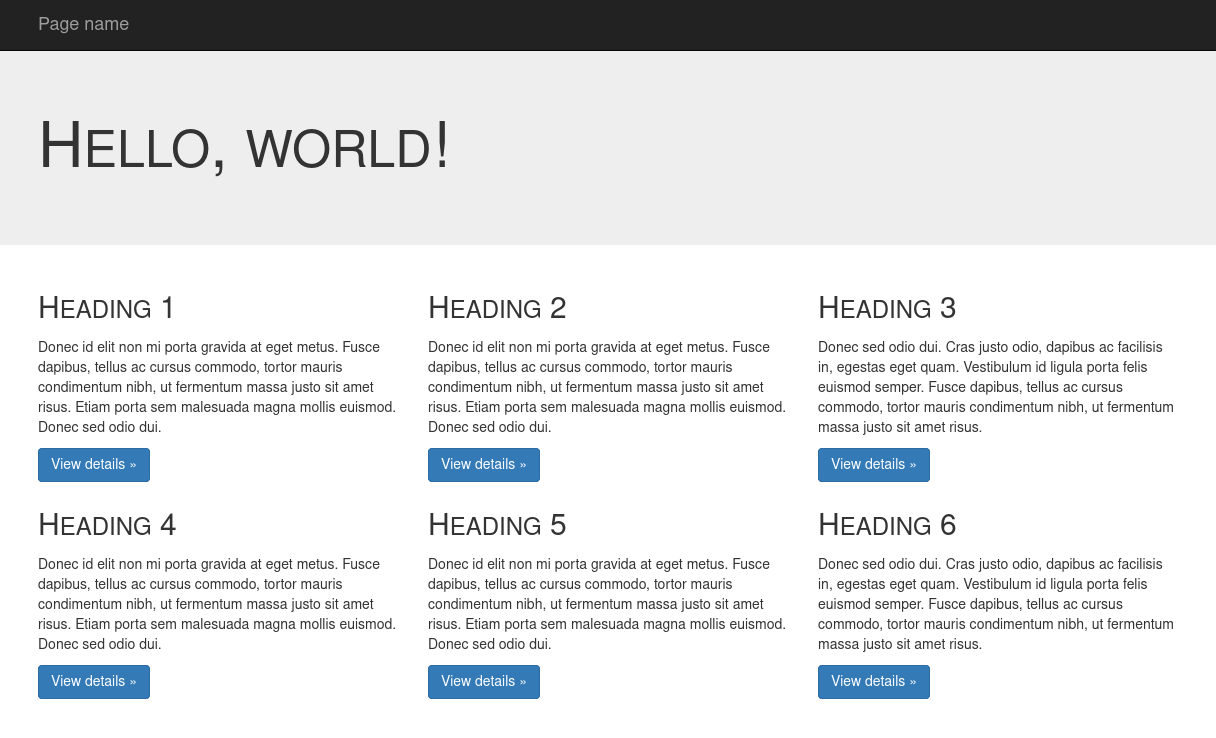Select View details below Heading 3
Viewport: 1216px width, 738px height.
click(873, 465)
